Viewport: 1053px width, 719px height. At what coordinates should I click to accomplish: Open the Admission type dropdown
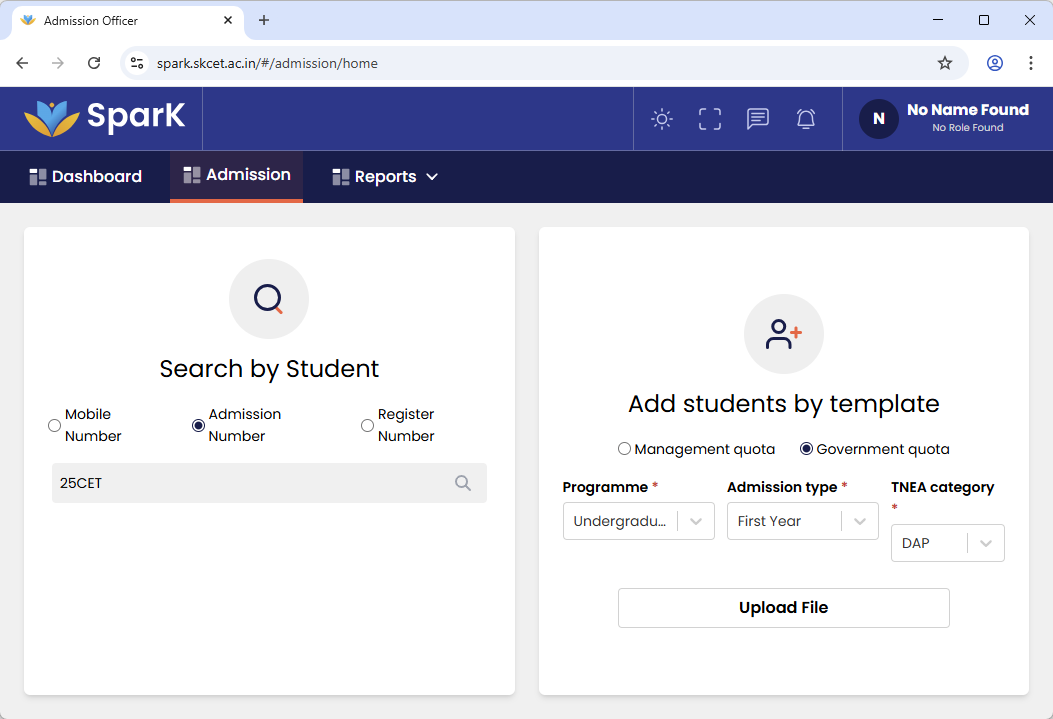(802, 521)
